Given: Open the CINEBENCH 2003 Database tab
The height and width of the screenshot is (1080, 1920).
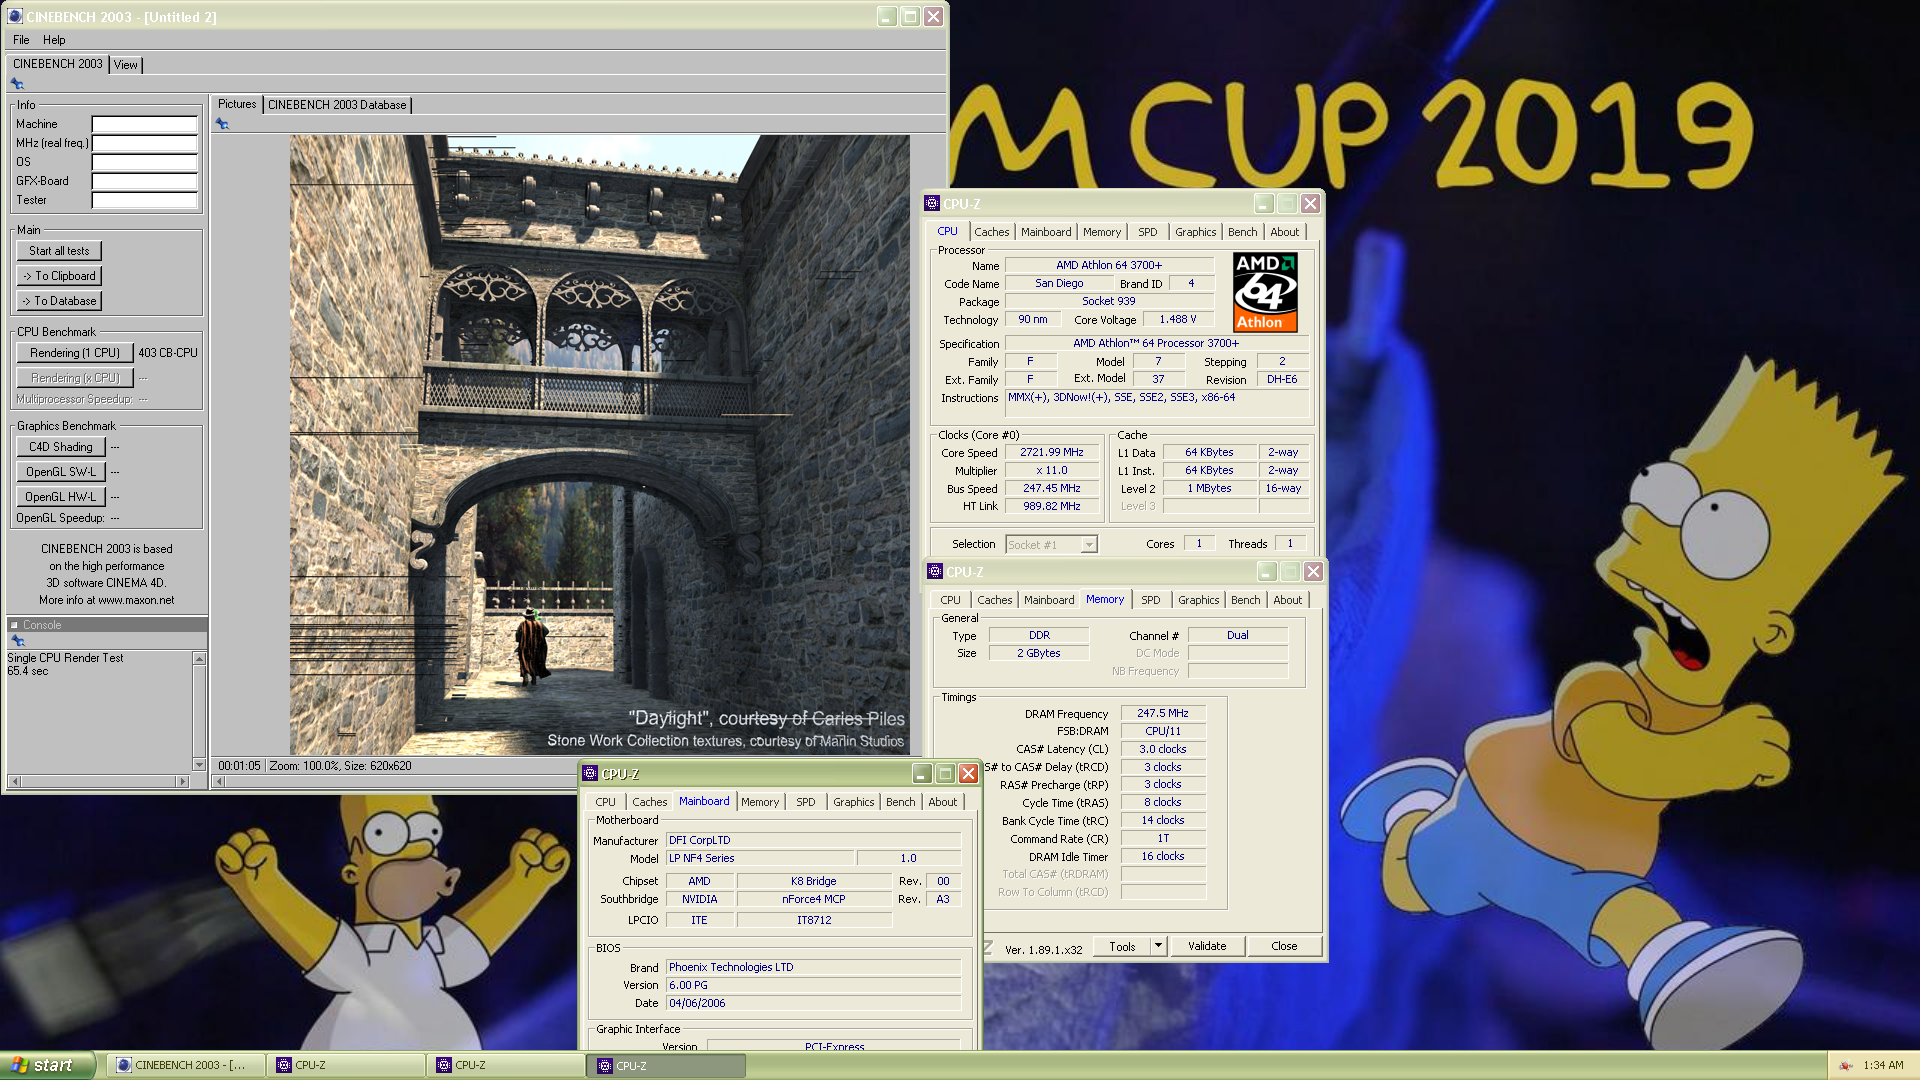Looking at the screenshot, I should pyautogui.click(x=337, y=105).
